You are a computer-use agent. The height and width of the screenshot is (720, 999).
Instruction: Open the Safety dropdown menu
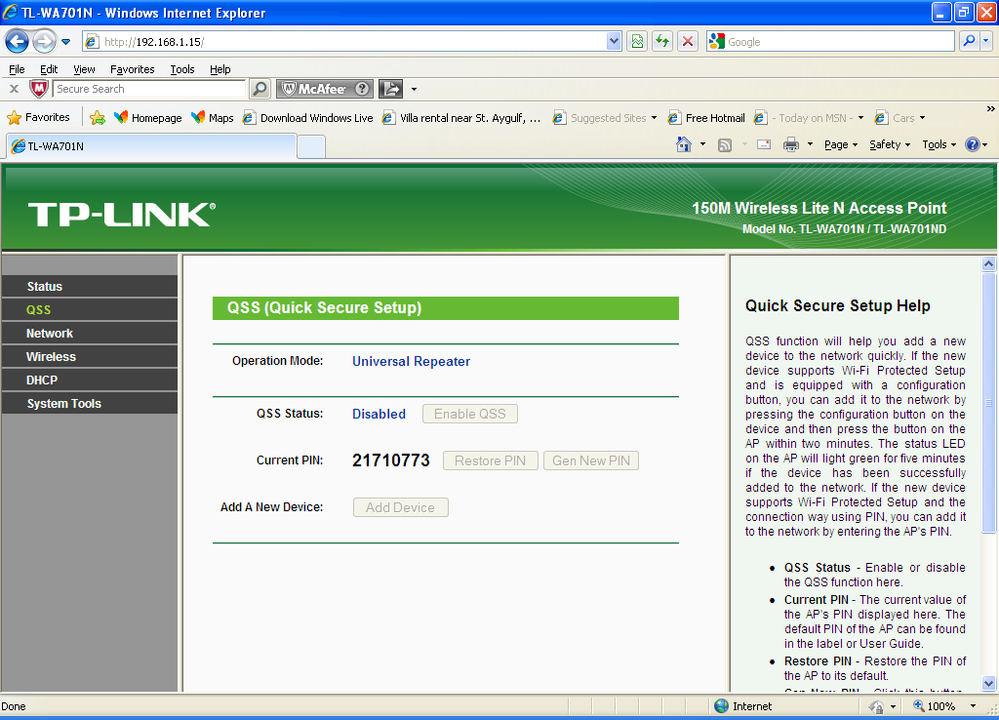click(x=889, y=145)
